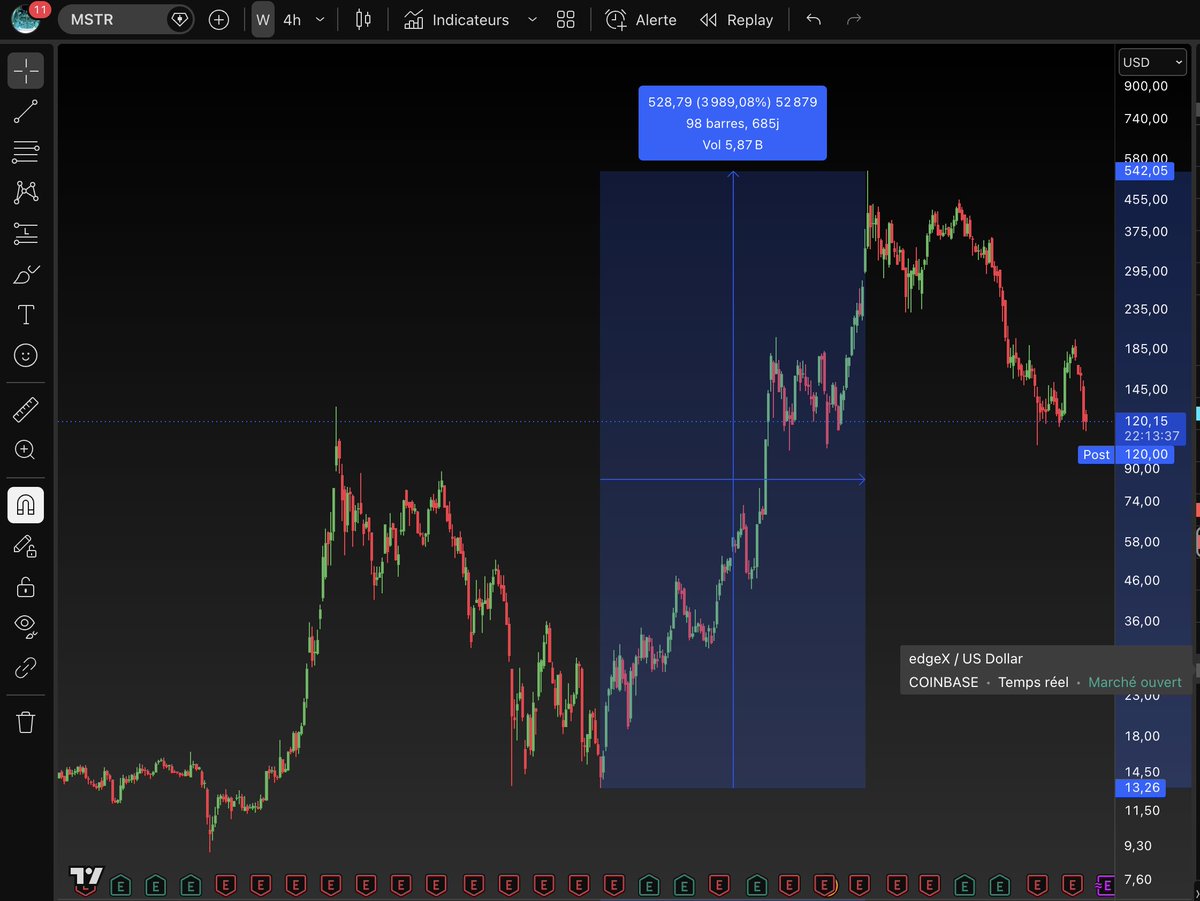Select the W weekly interval
1200x901 pixels.
(263, 19)
